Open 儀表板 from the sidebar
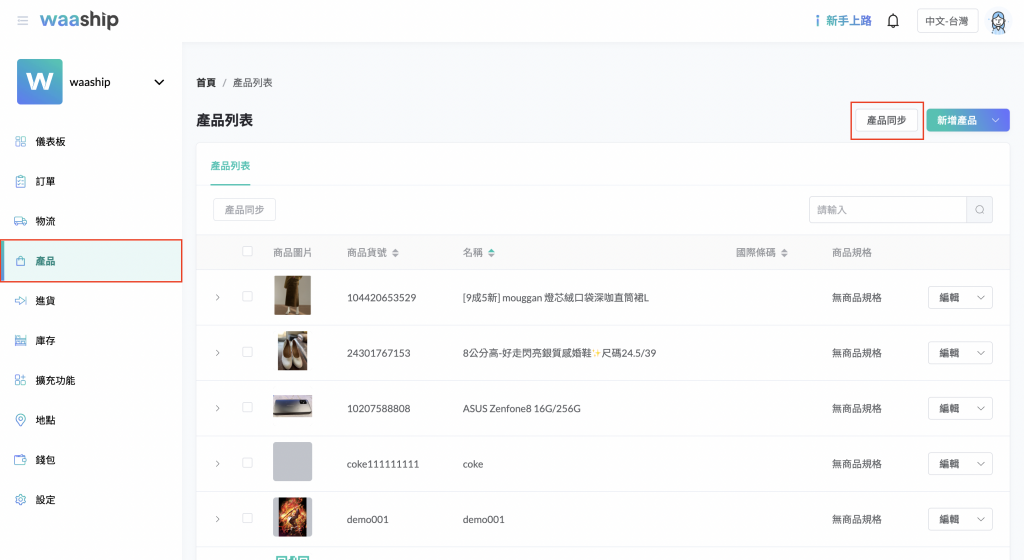 tap(50, 142)
